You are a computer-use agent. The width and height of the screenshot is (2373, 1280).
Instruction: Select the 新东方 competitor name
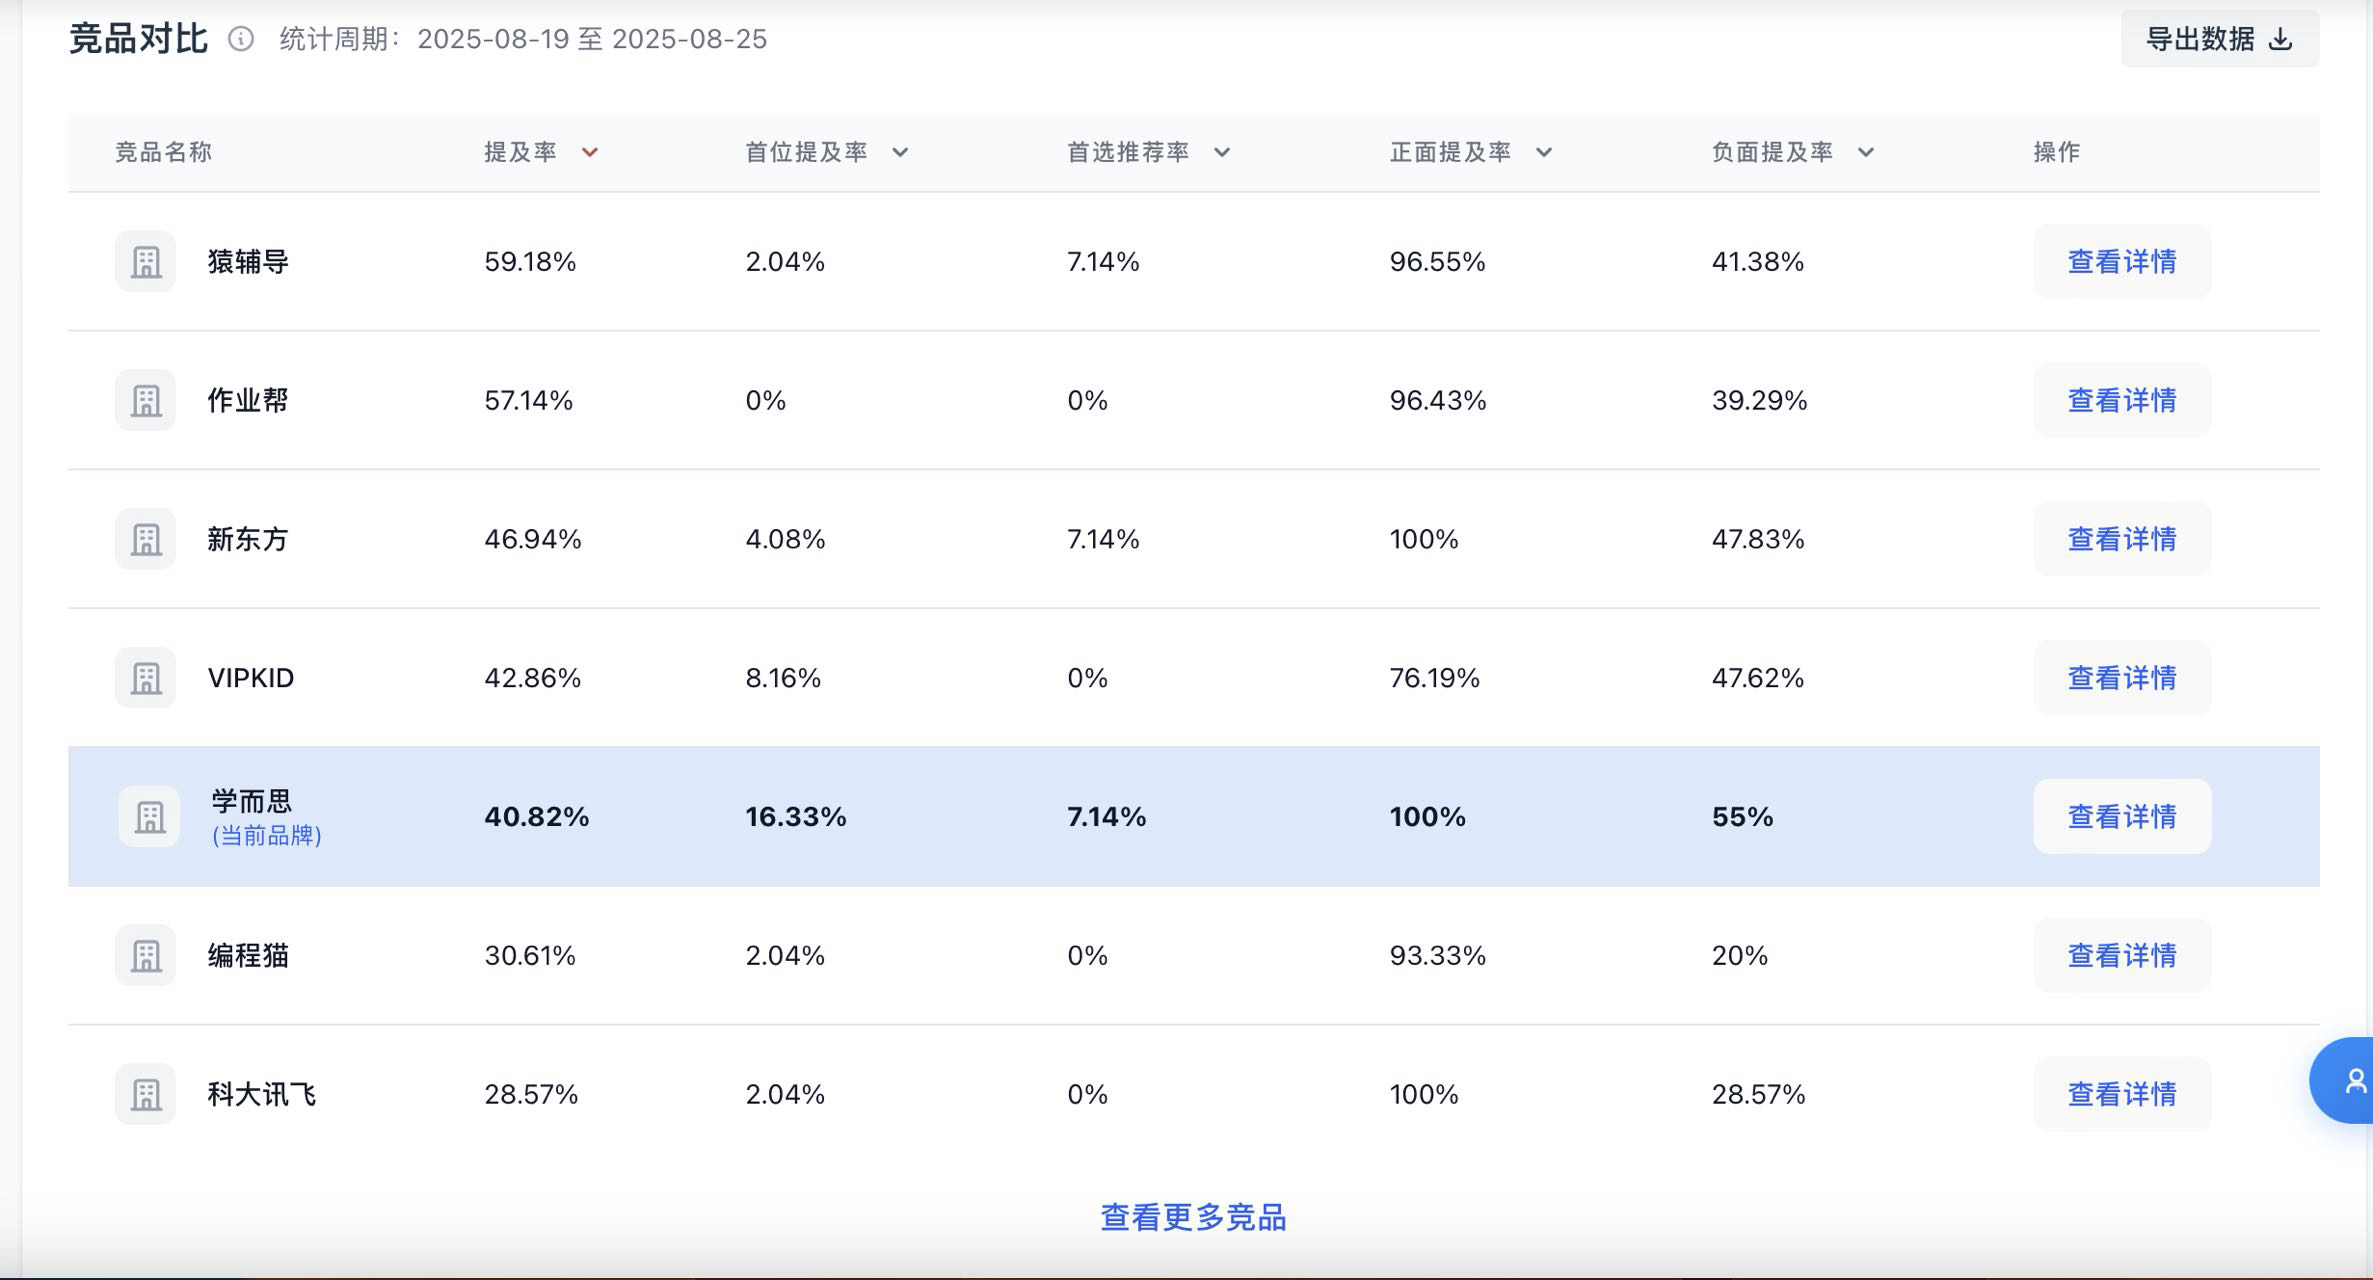coord(248,539)
